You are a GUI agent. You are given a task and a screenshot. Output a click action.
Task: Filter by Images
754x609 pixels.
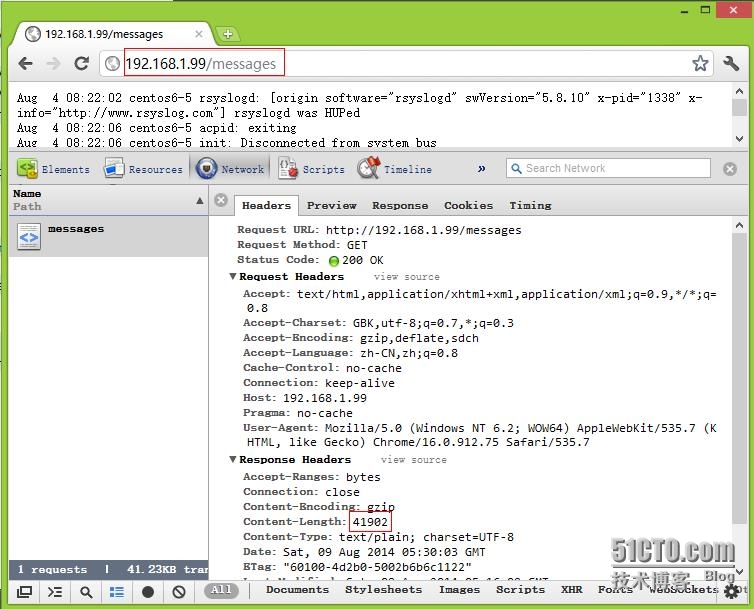point(459,590)
